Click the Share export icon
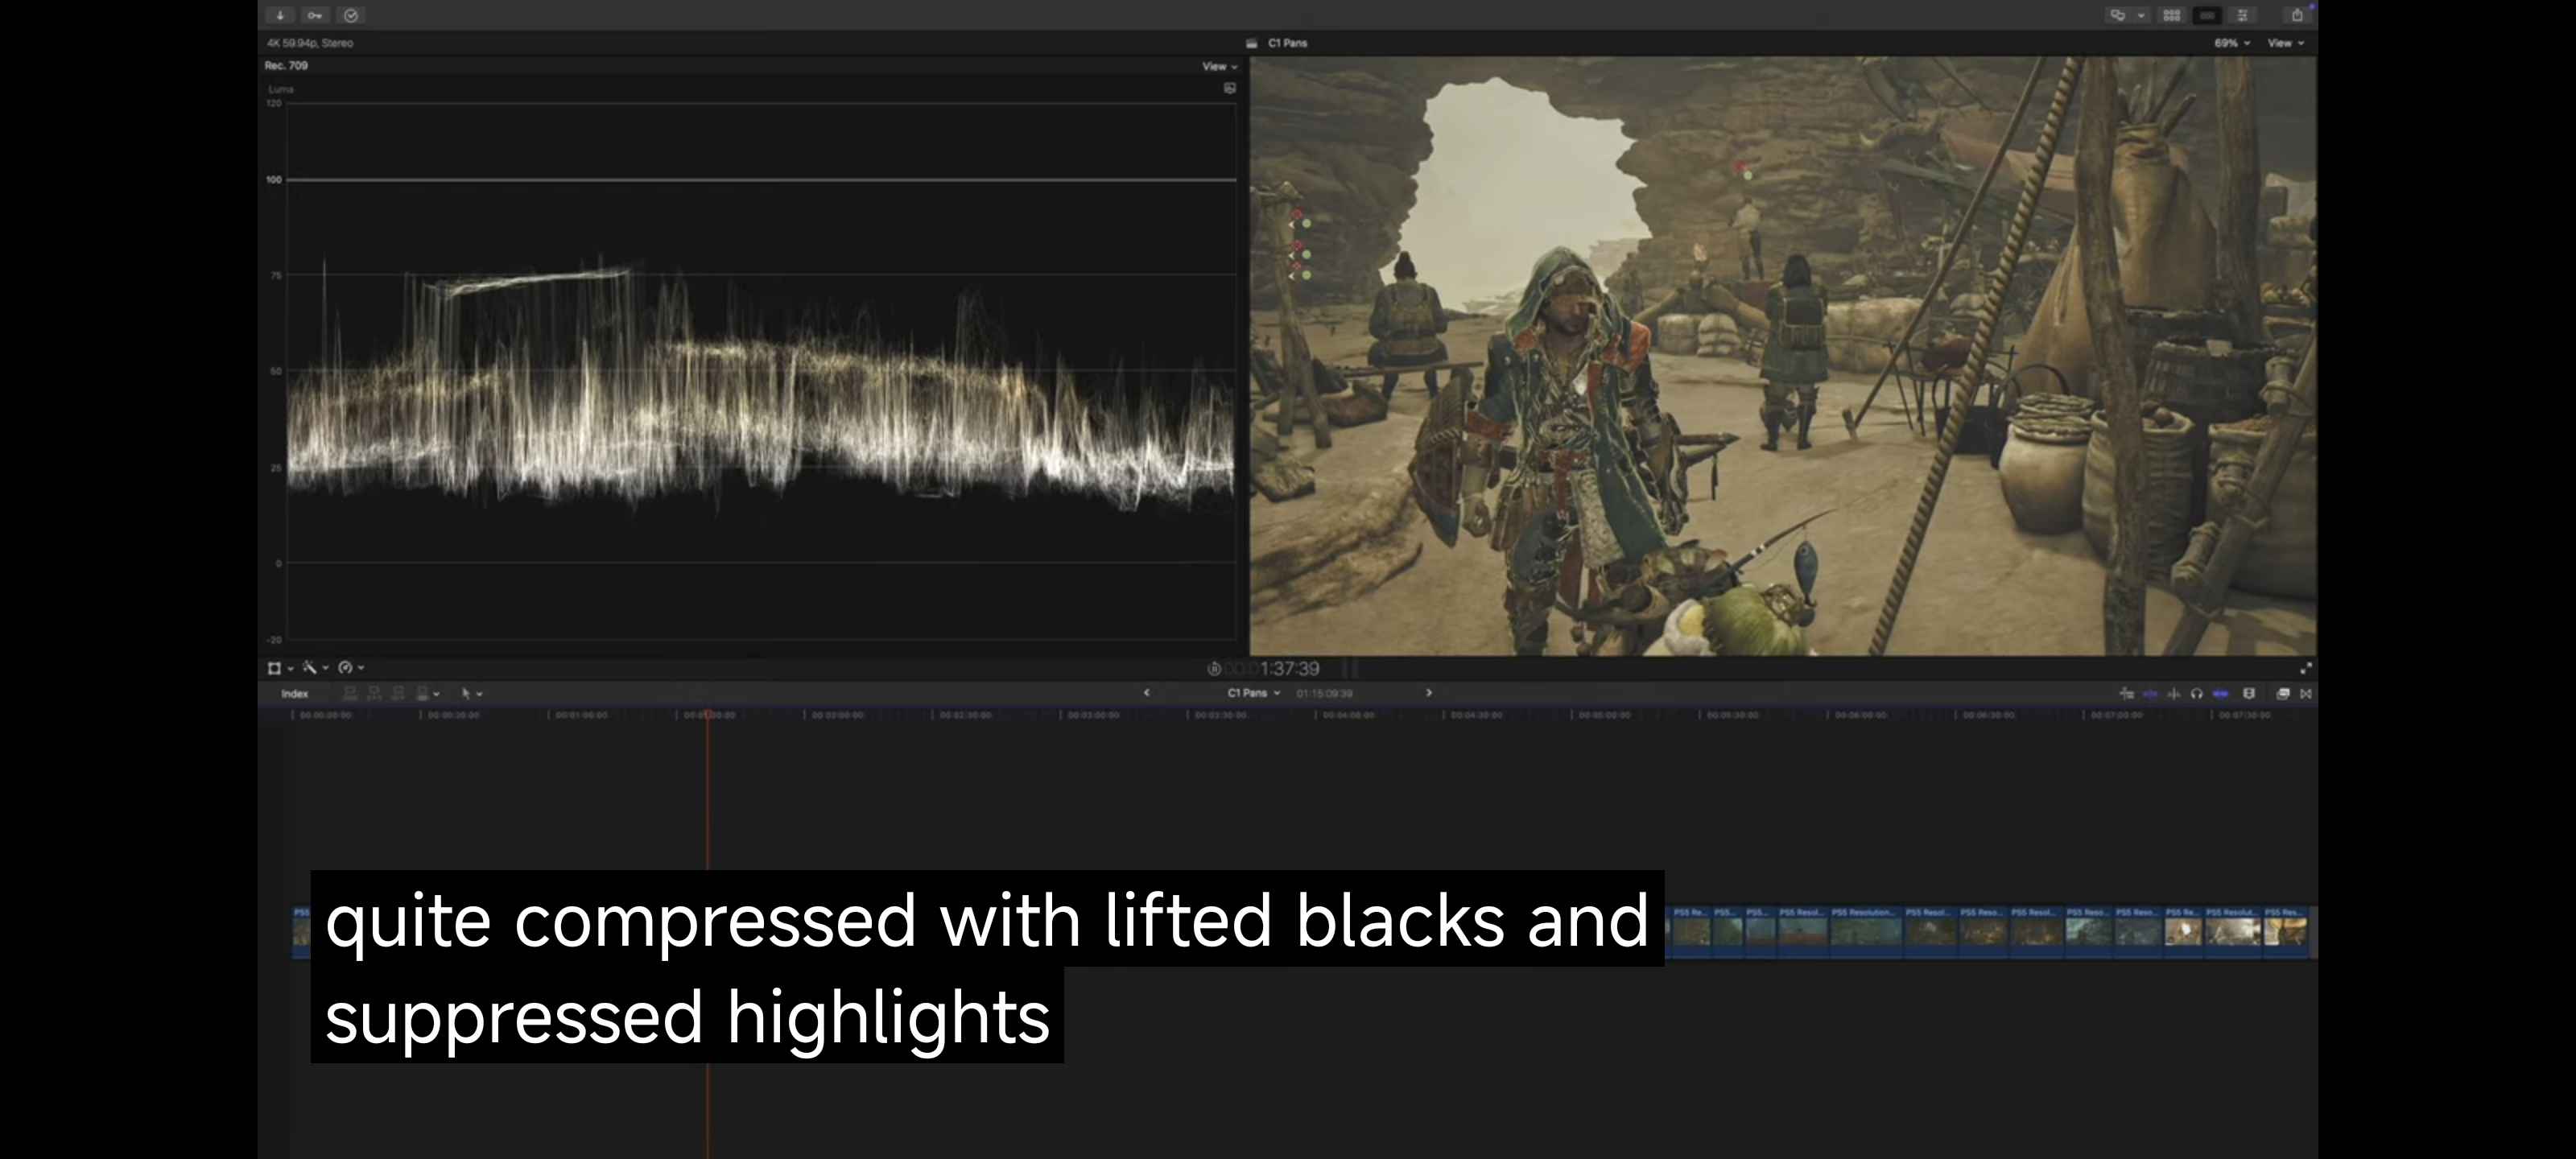 coord(2297,15)
